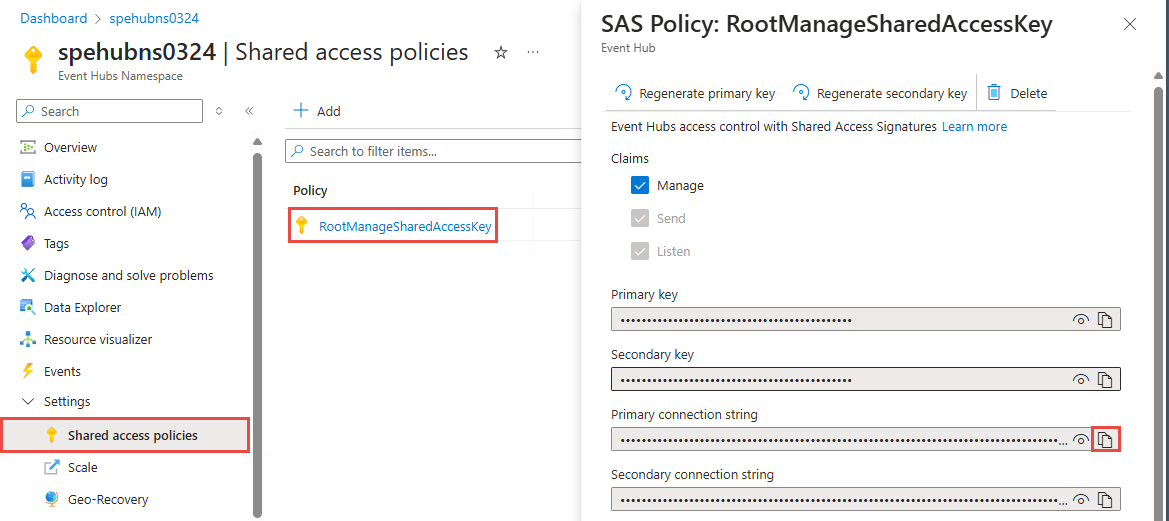1169x521 pixels.
Task: Go to Data Explorer in sidebar
Action: 82,307
